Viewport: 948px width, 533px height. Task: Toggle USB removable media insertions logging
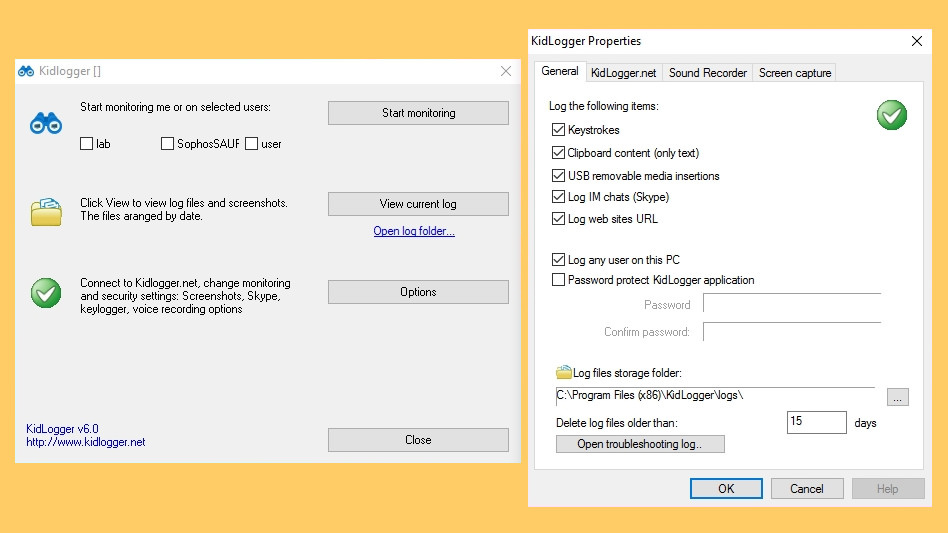tap(559, 176)
